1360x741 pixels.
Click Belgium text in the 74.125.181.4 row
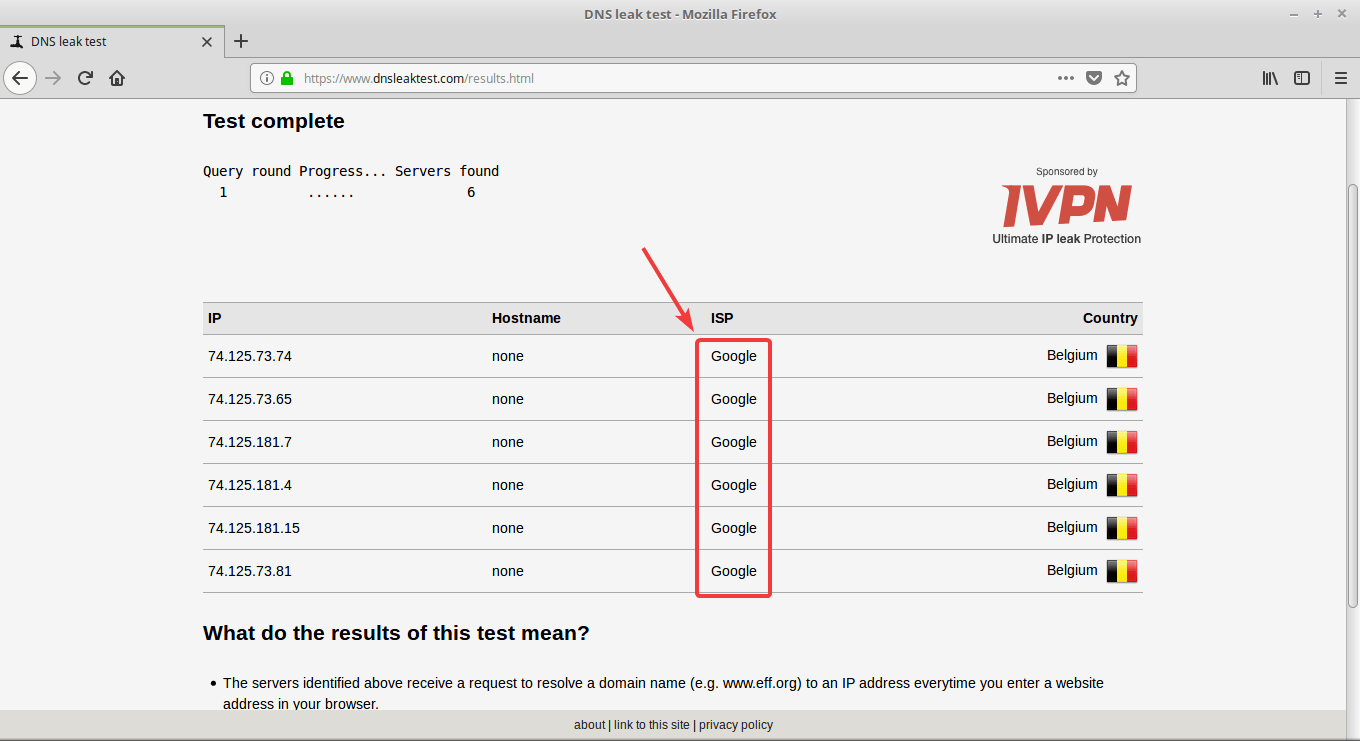pyautogui.click(x=1072, y=484)
